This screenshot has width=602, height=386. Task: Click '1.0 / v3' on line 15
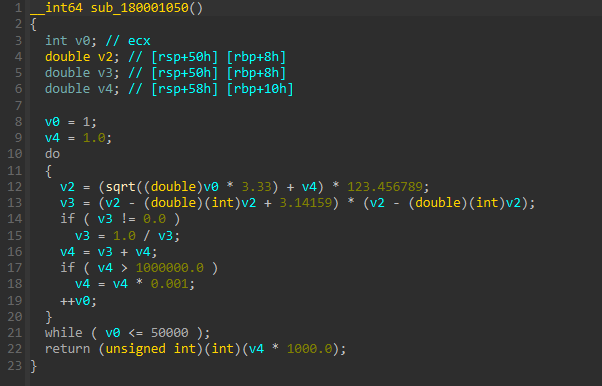143,235
